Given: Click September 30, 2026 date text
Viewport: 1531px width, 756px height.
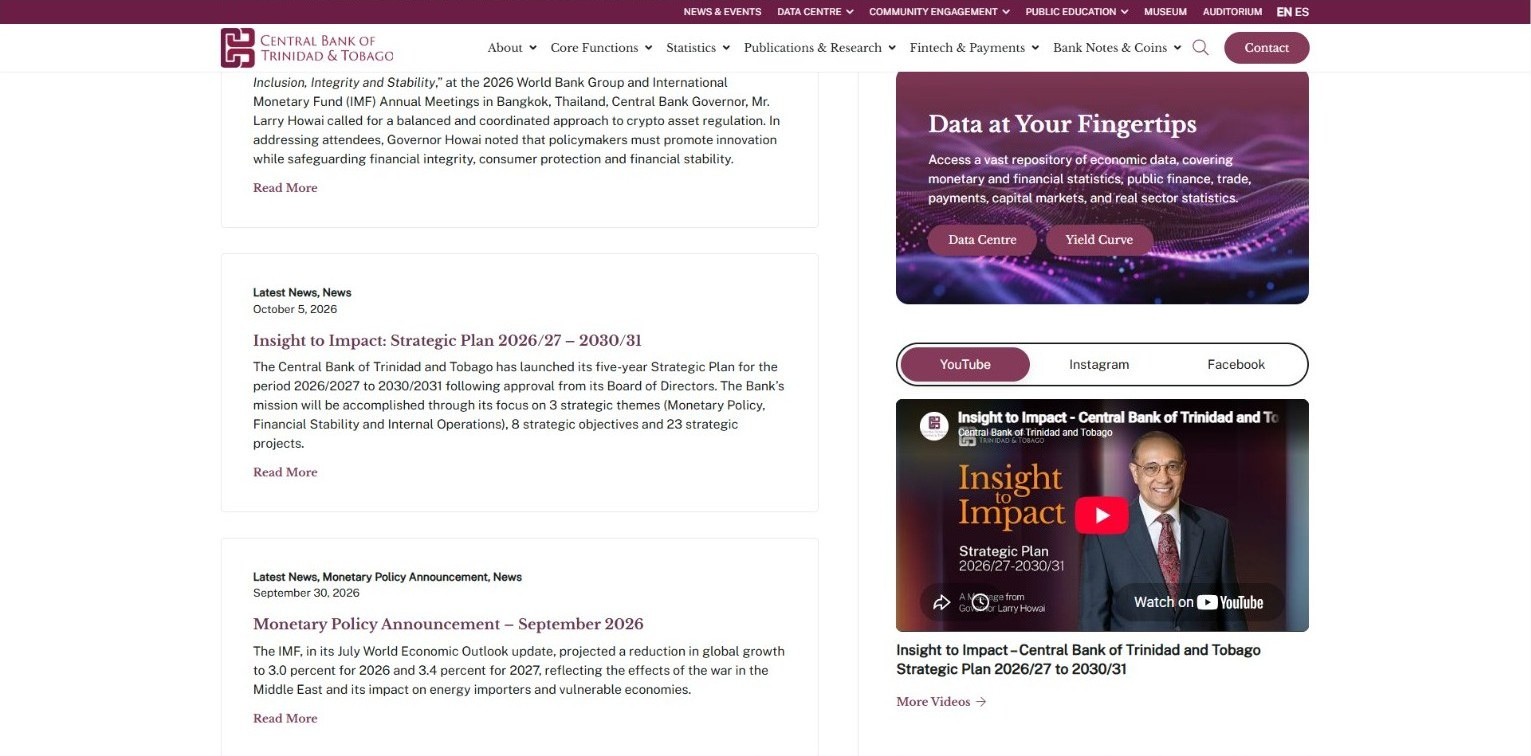Looking at the screenshot, I should click(306, 593).
